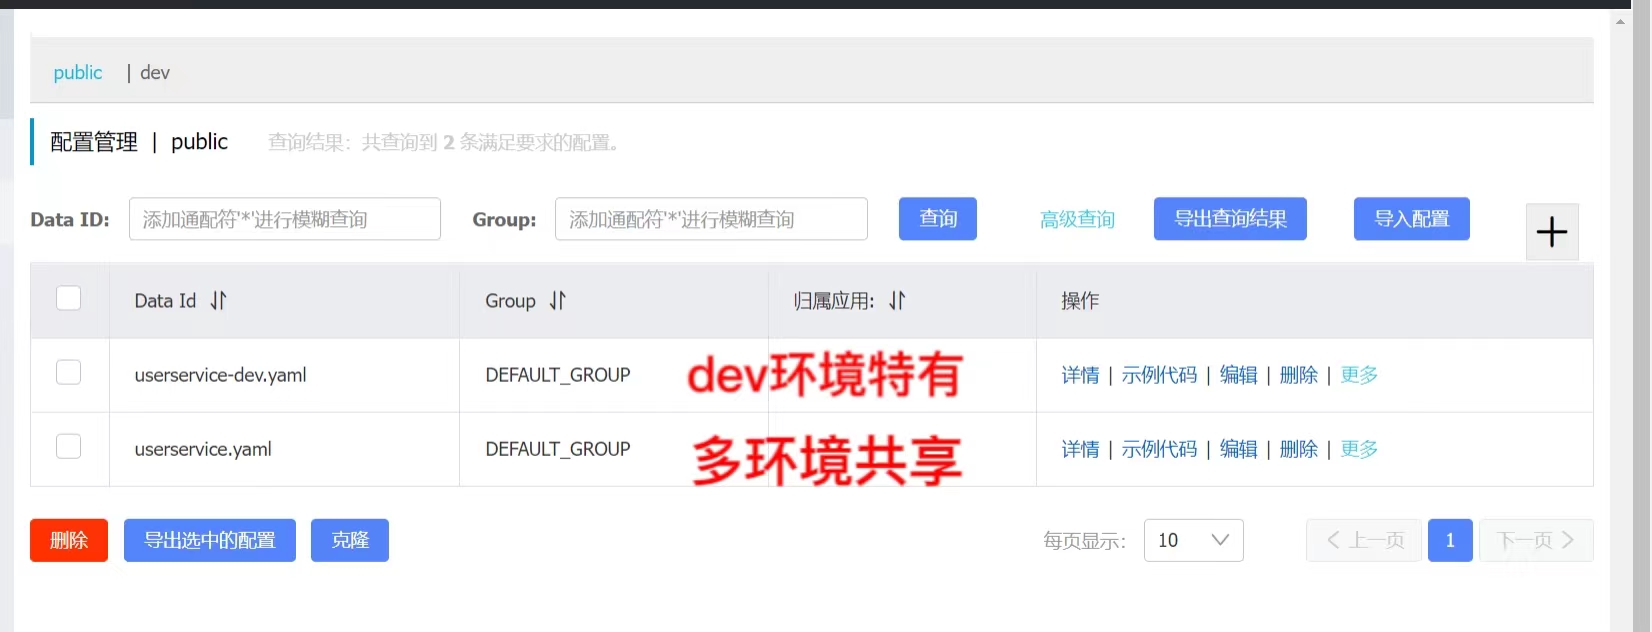1652x632 pixels.
Task: Click DEFAULT_GROUP in userservice.yaml row
Action: coord(558,449)
